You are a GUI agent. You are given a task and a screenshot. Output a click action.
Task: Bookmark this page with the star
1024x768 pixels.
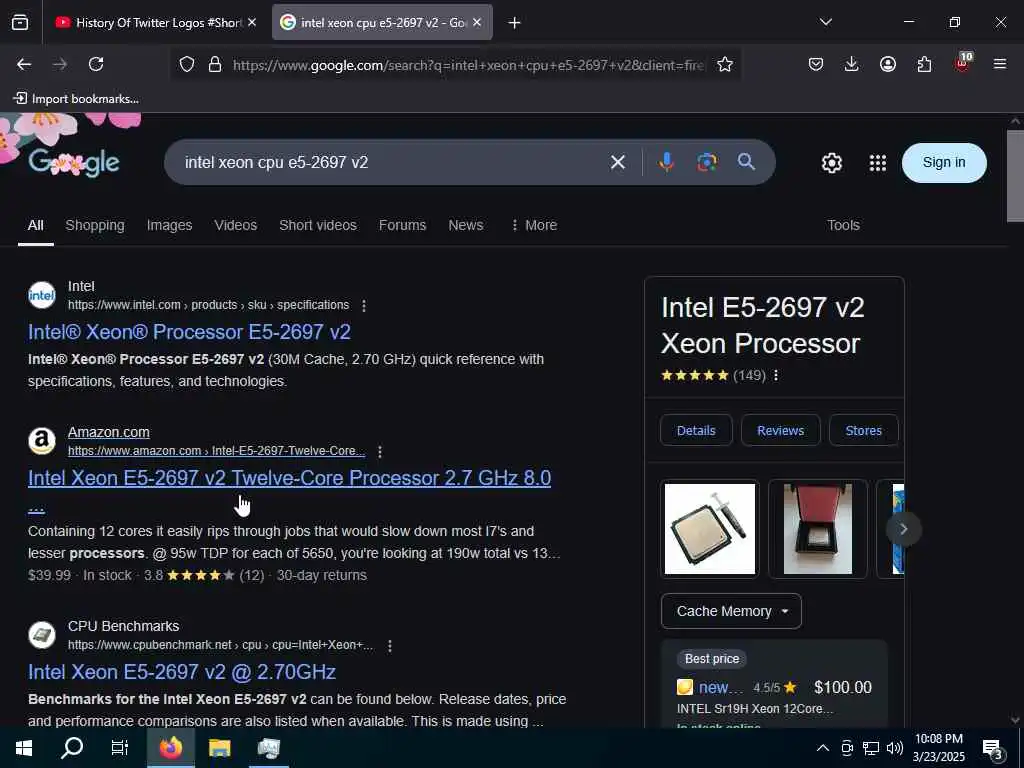click(x=725, y=64)
